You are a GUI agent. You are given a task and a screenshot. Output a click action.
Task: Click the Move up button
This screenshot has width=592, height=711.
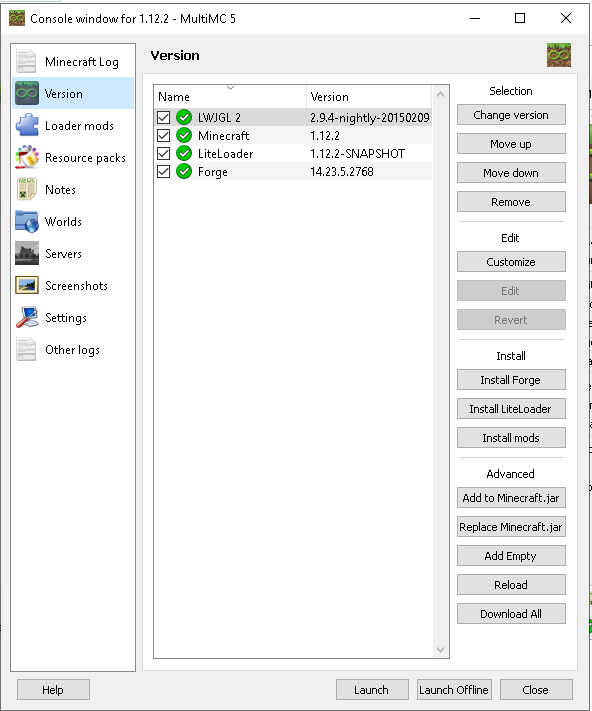(511, 144)
